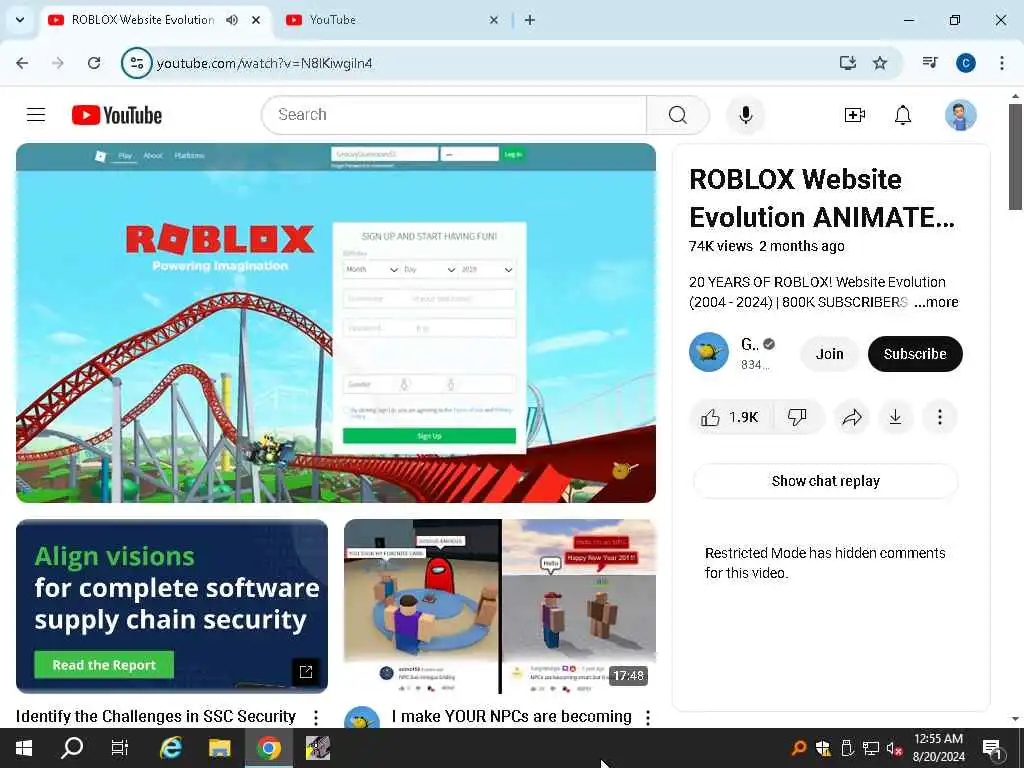Click the NPCs video thumbnail

pyautogui.click(x=500, y=606)
